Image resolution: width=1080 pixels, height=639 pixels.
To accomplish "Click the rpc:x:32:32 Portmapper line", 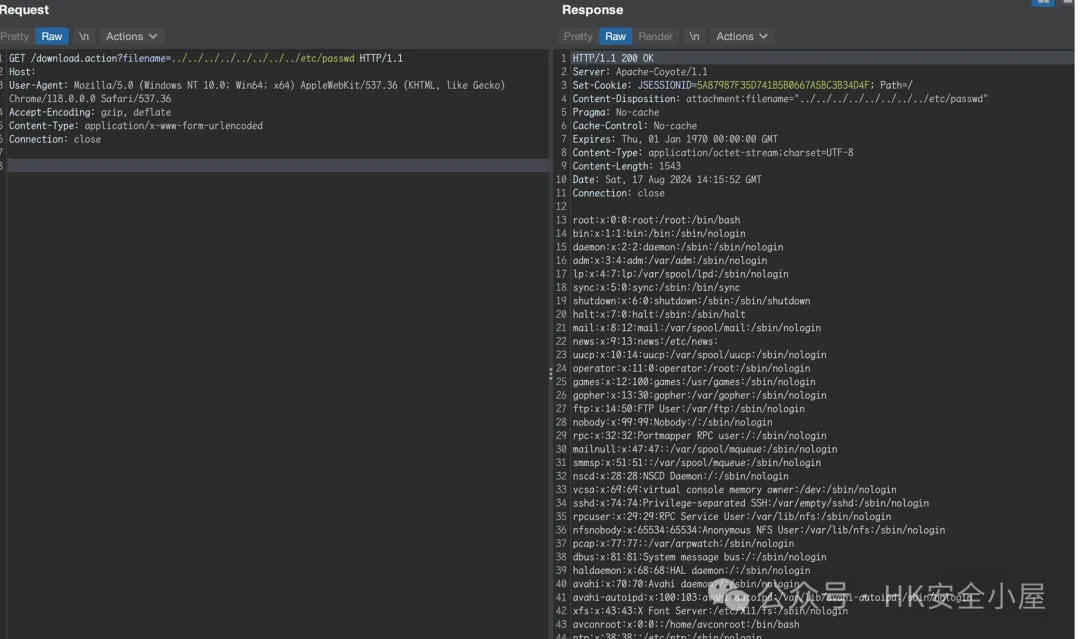I will [x=700, y=436].
